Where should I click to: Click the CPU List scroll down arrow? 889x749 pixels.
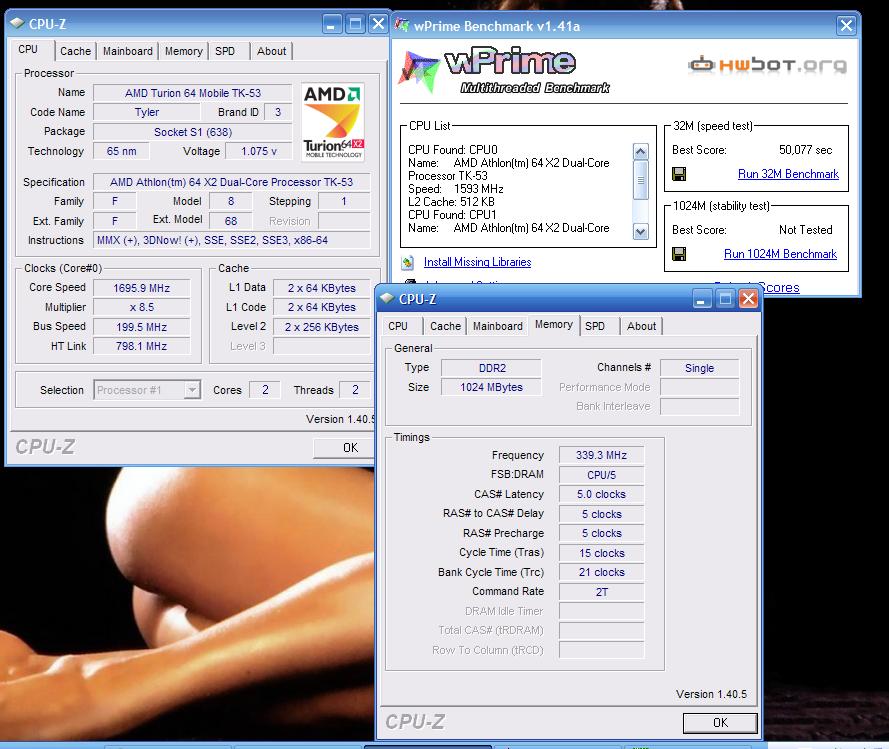tap(641, 231)
